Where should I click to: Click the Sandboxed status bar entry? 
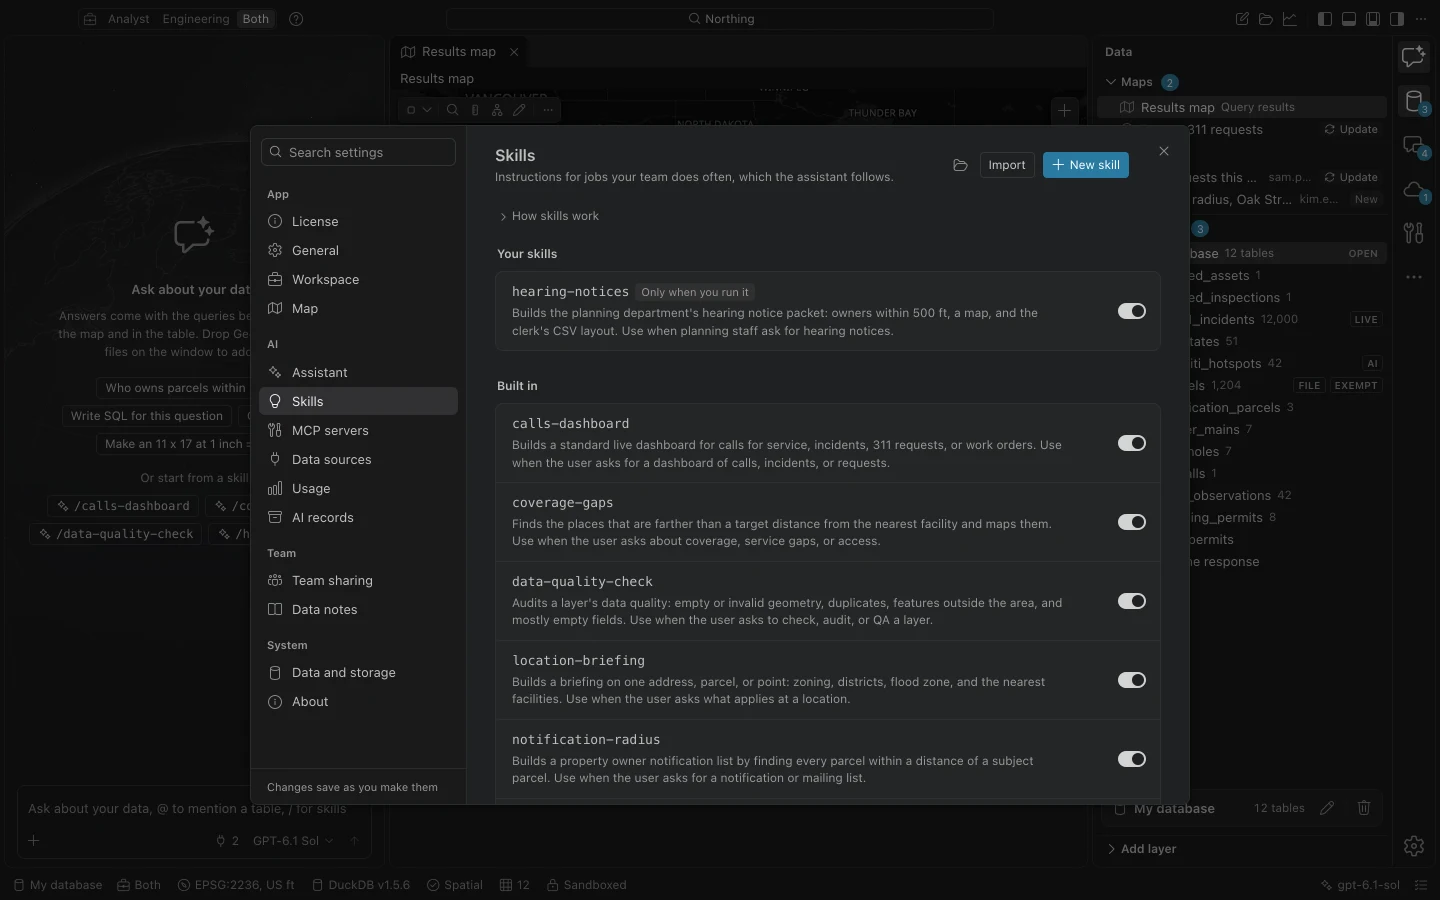point(586,885)
